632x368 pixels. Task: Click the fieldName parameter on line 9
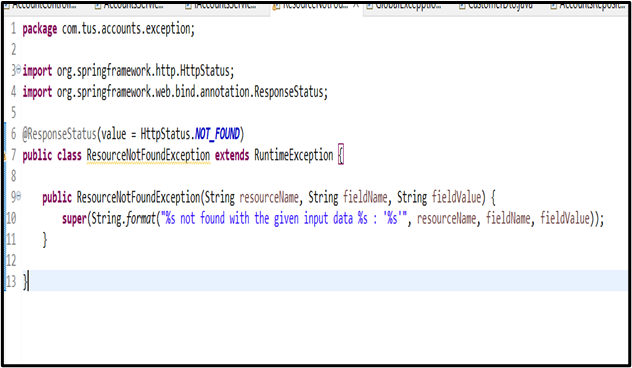click(365, 198)
